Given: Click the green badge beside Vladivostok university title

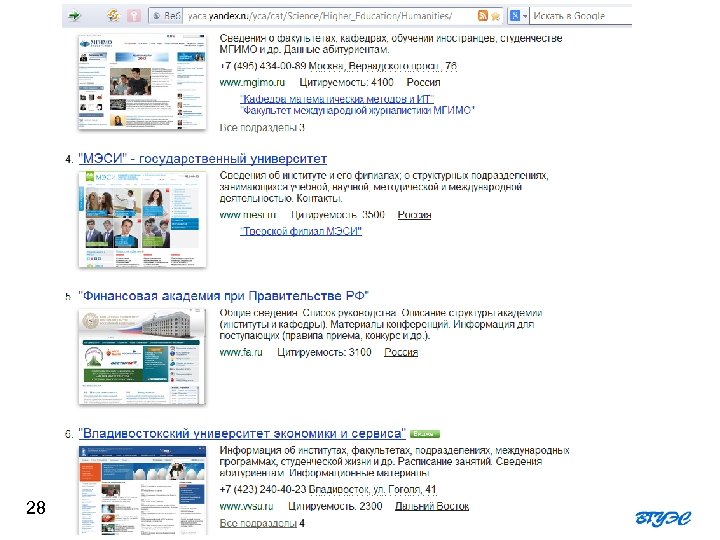Looking at the screenshot, I should point(425,433).
